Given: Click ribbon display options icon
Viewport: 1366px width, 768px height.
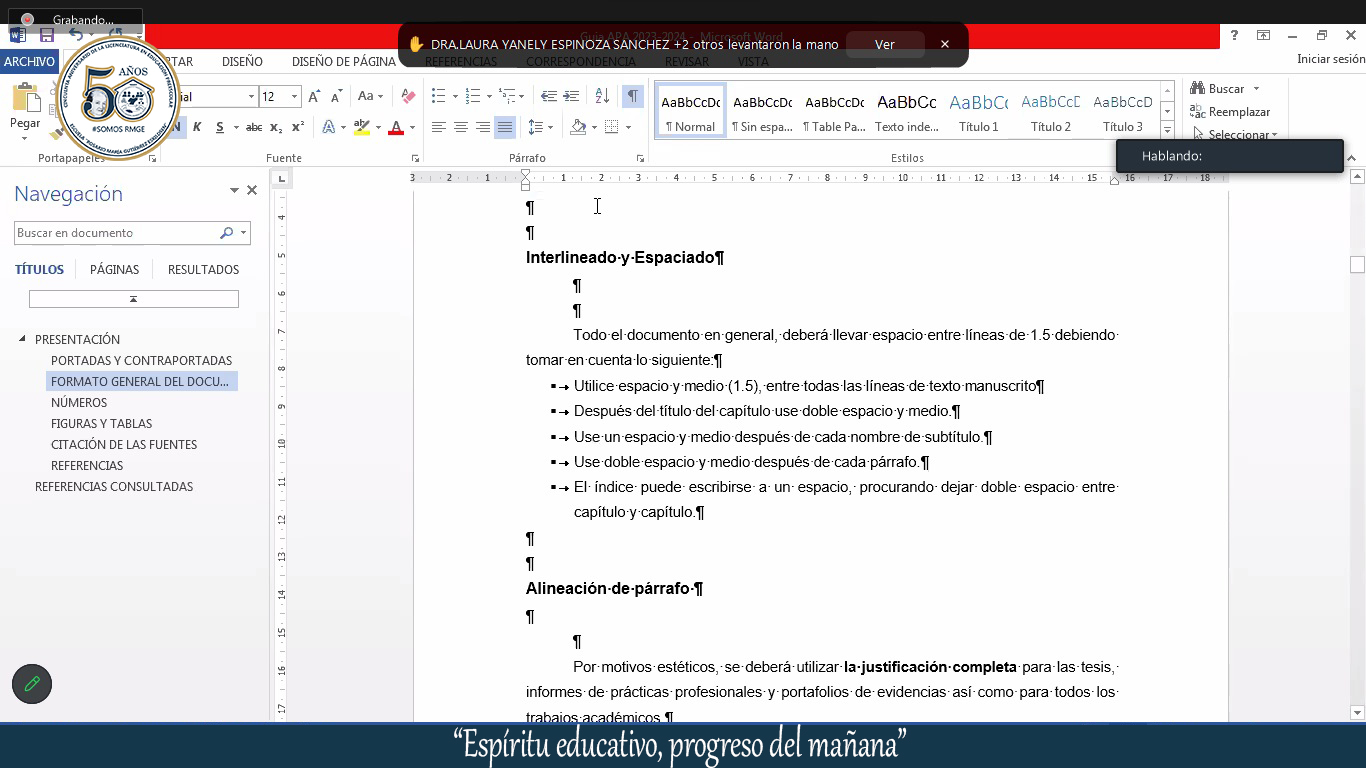Looking at the screenshot, I should [1263, 35].
